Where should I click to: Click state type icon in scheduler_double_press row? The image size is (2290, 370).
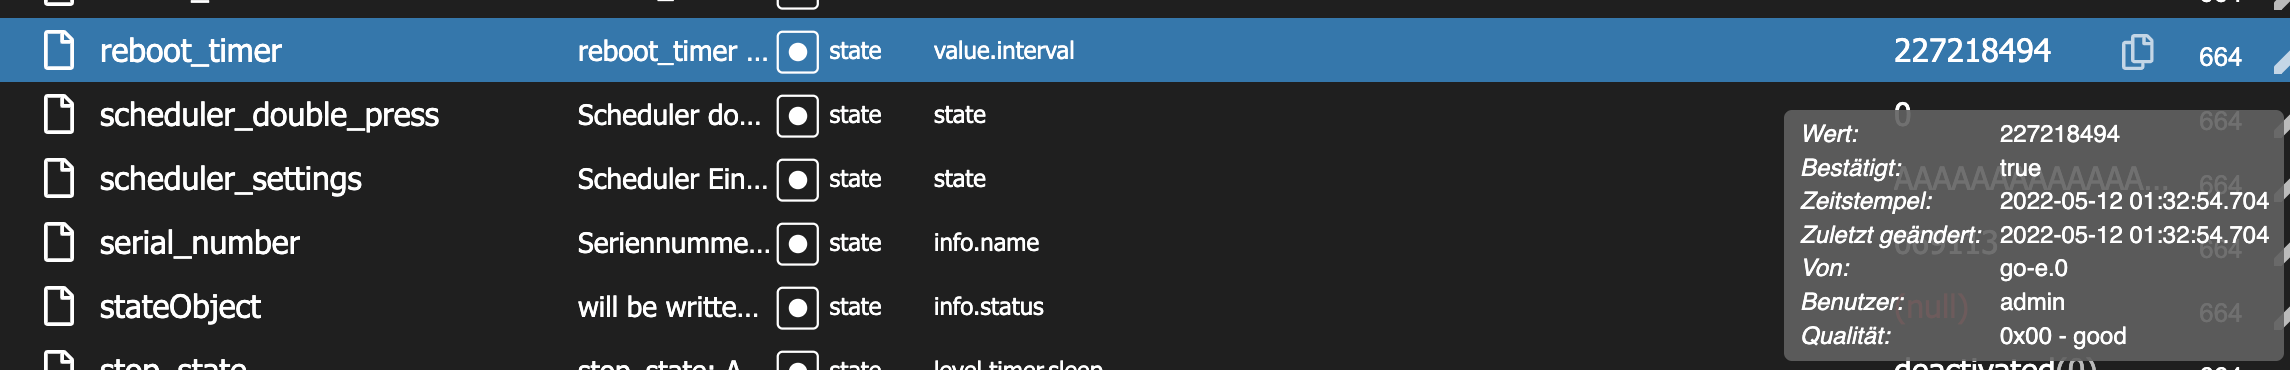click(798, 115)
